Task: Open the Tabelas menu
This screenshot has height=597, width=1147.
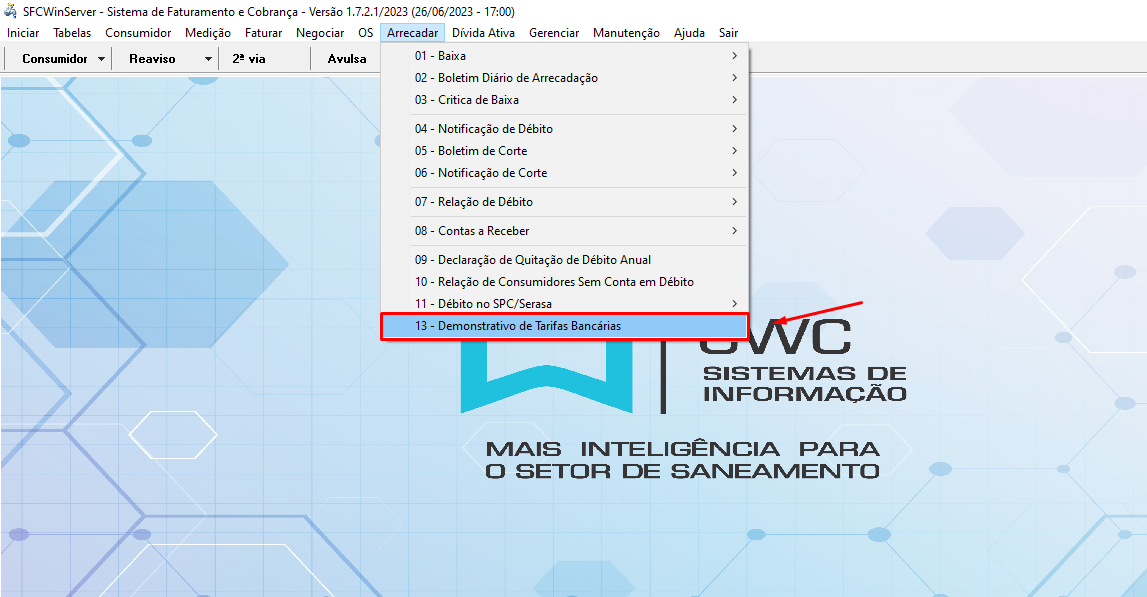Action: coord(72,33)
